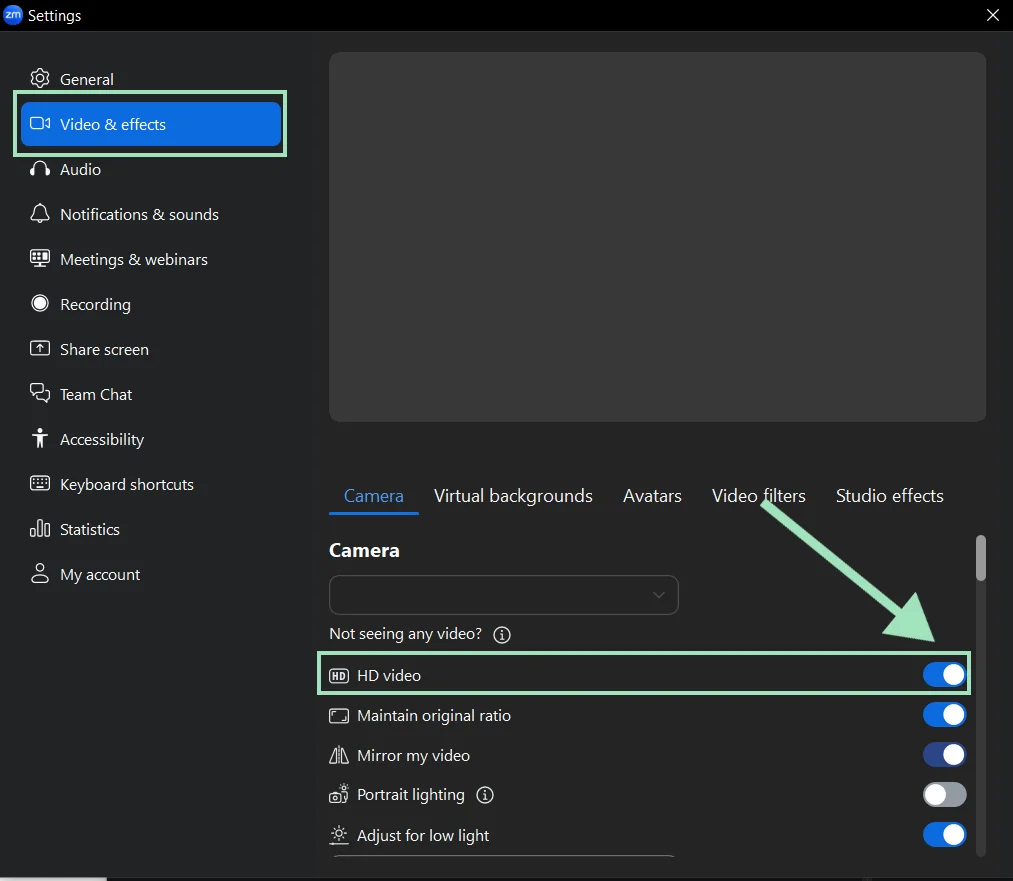
Task: Click the HD badge icon beside HD video
Action: [x=339, y=676]
